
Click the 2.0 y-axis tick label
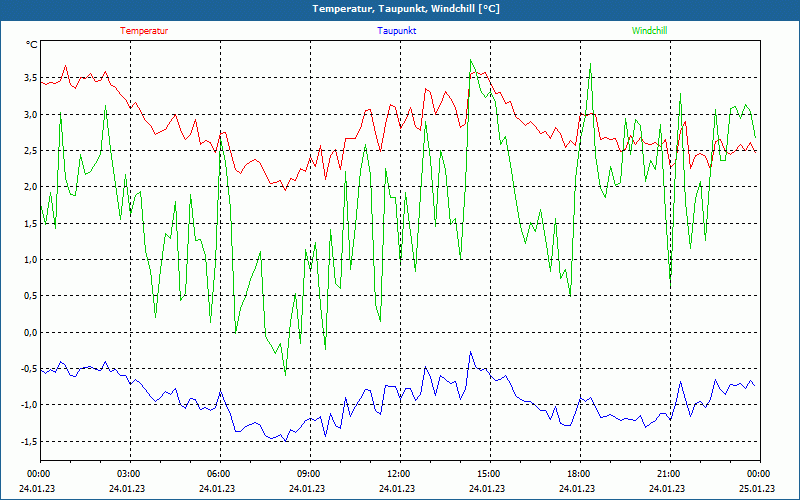30,187
